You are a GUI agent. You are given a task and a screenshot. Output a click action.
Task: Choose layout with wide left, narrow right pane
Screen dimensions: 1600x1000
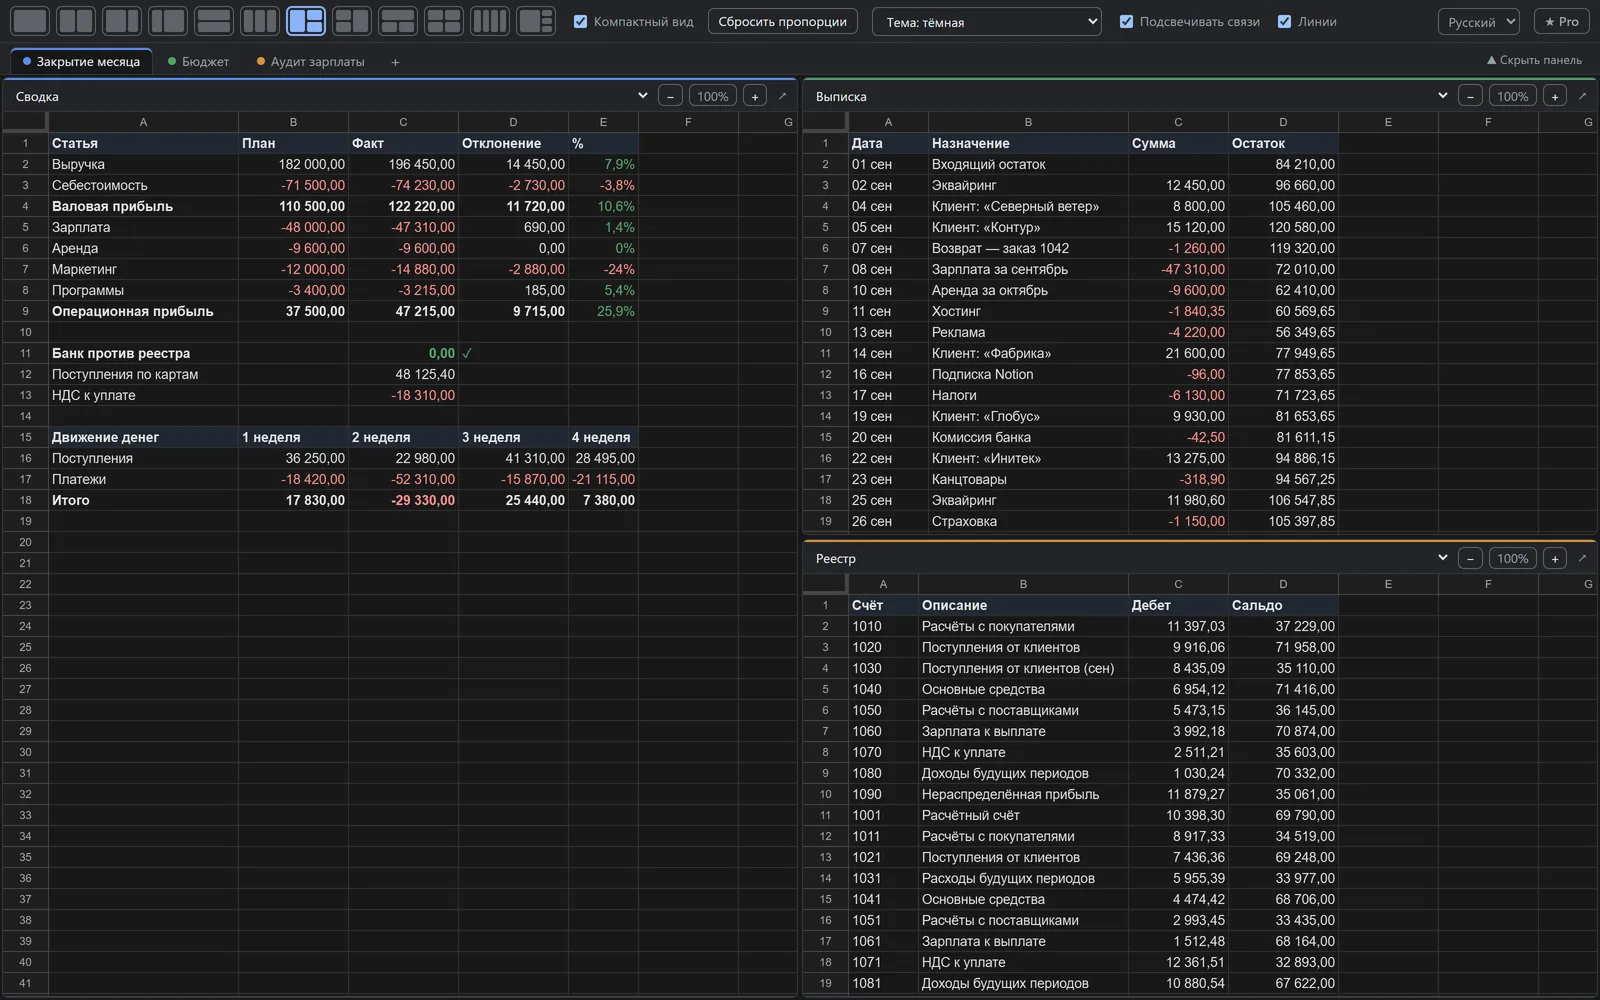pos(122,21)
